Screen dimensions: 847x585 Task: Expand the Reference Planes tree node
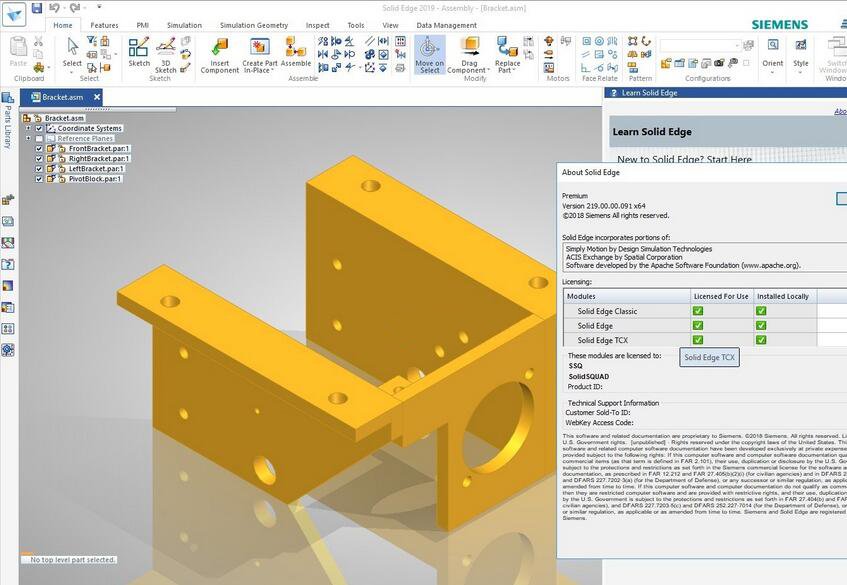[x=29, y=139]
